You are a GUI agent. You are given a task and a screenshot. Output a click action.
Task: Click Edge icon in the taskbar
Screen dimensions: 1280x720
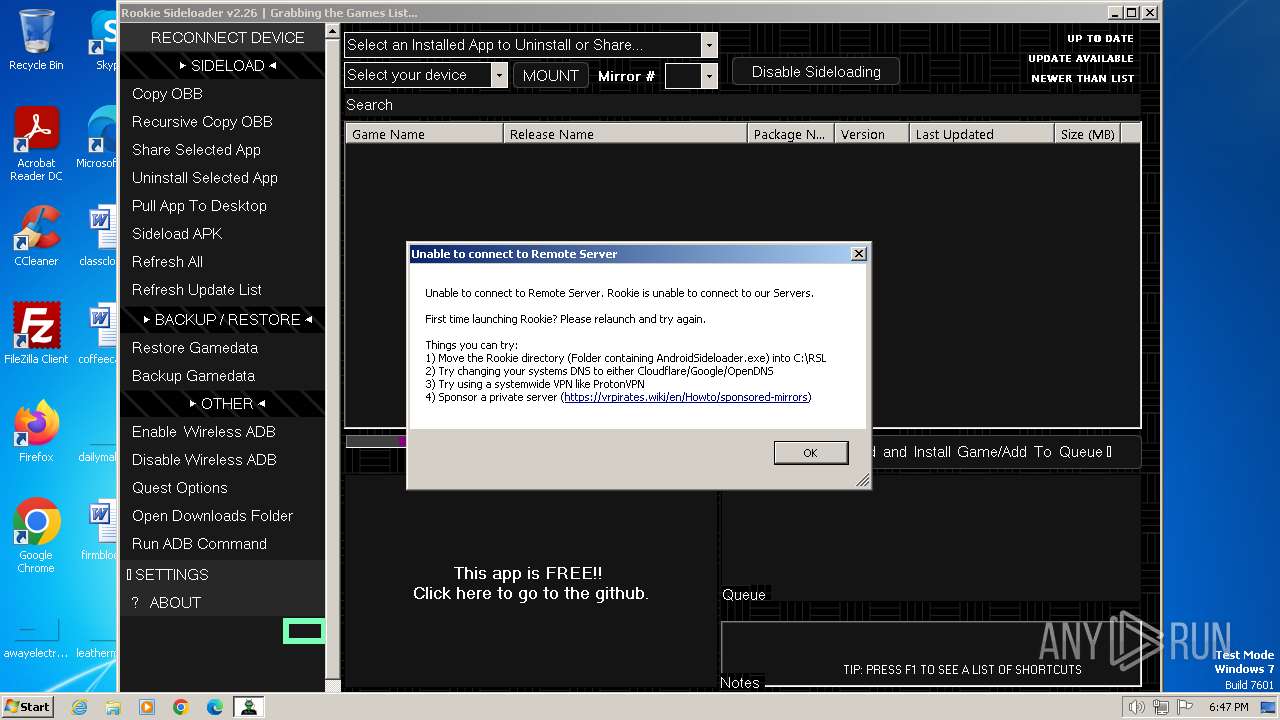click(x=215, y=707)
